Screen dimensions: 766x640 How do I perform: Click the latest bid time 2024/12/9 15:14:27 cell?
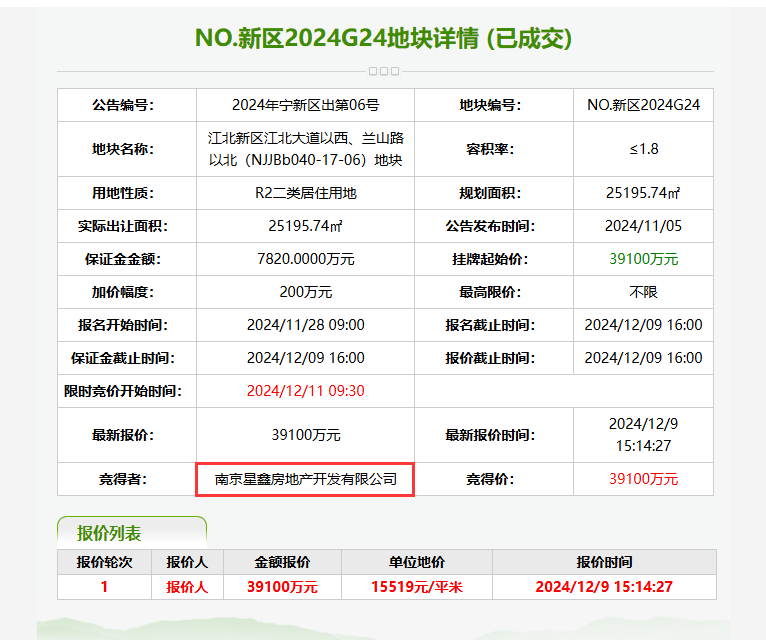(x=643, y=435)
